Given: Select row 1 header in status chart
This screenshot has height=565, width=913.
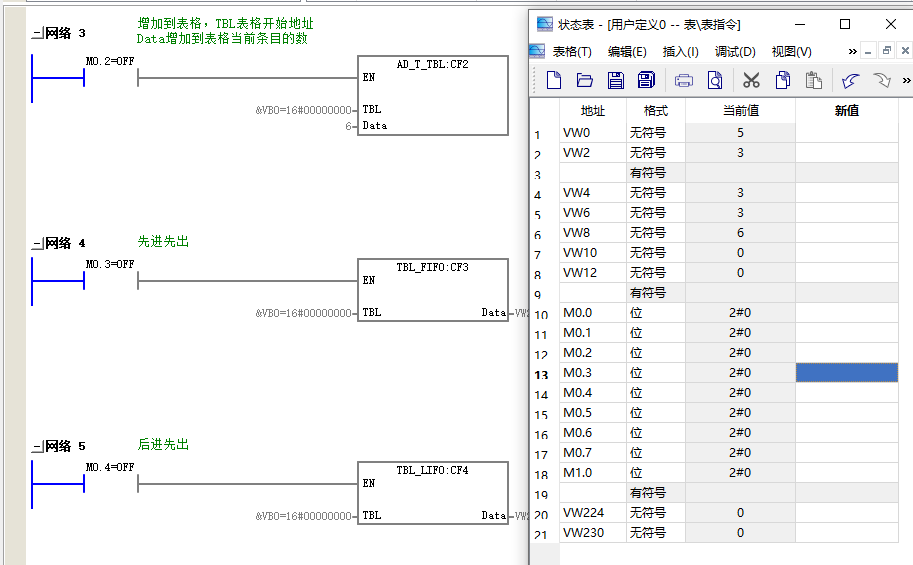Looking at the screenshot, I should [544, 134].
